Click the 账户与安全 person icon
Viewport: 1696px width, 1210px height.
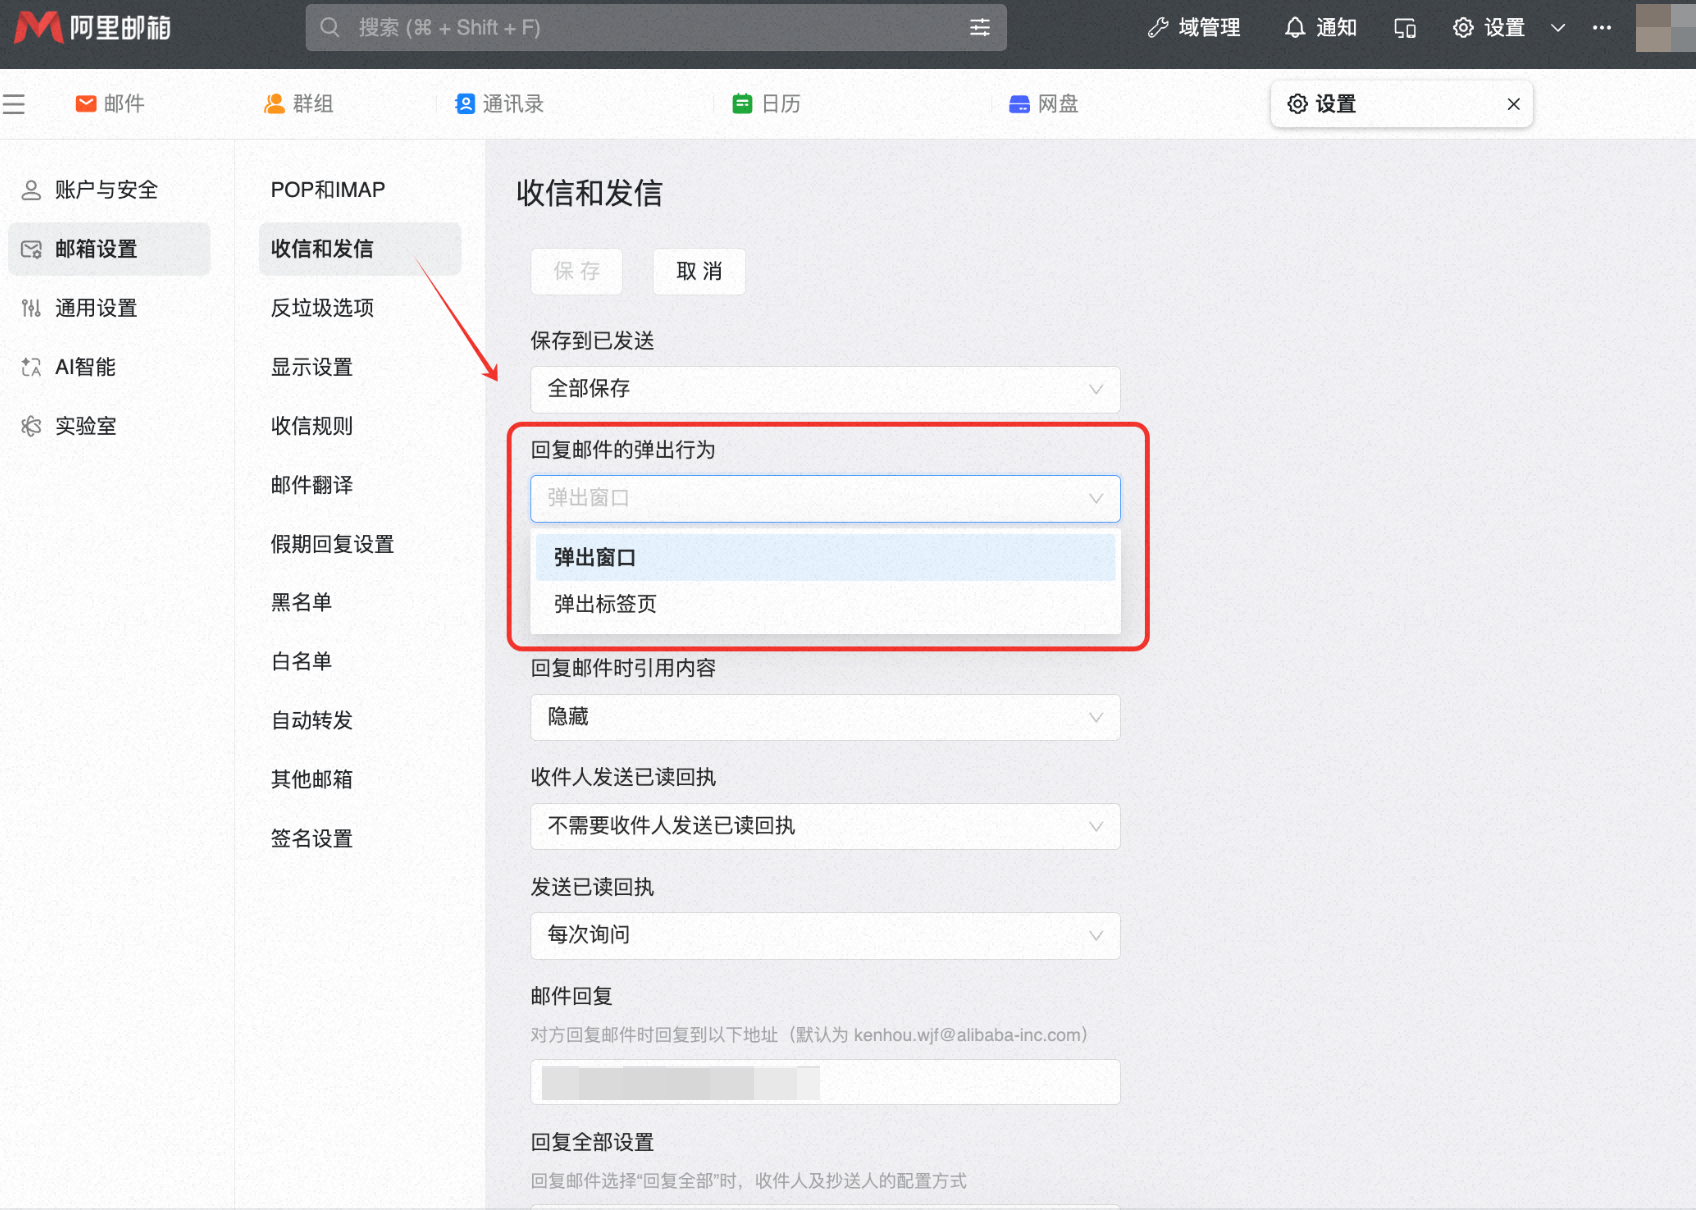tap(31, 189)
